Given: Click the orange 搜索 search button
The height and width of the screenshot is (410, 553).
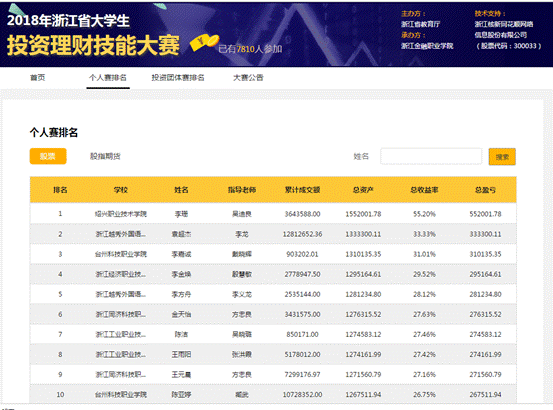Looking at the screenshot, I should (x=502, y=157).
